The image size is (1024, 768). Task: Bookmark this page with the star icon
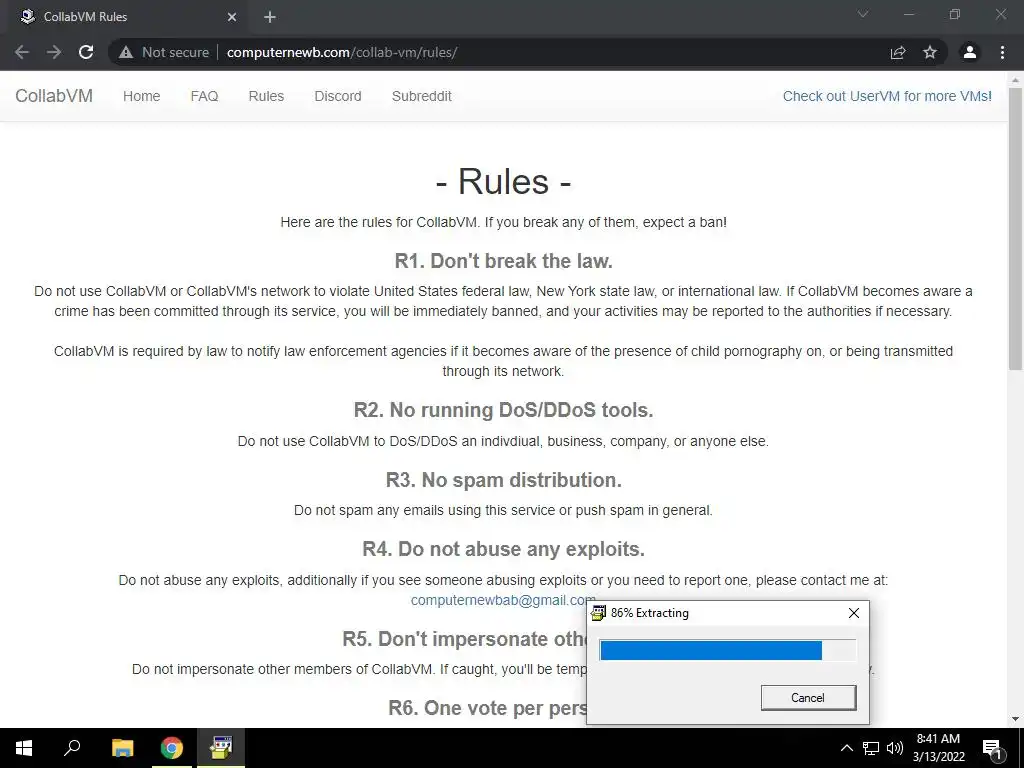[x=930, y=52]
